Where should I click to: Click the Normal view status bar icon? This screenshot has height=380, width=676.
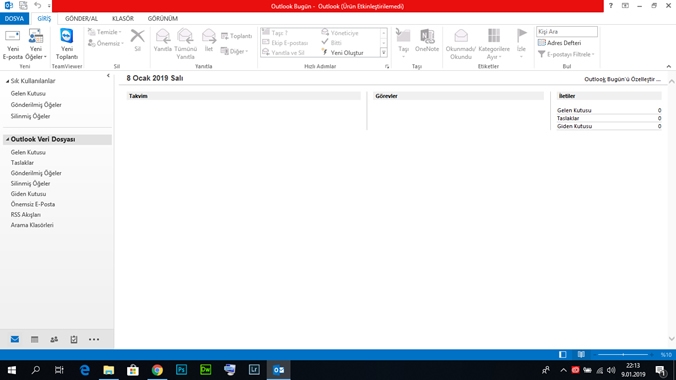563,355
